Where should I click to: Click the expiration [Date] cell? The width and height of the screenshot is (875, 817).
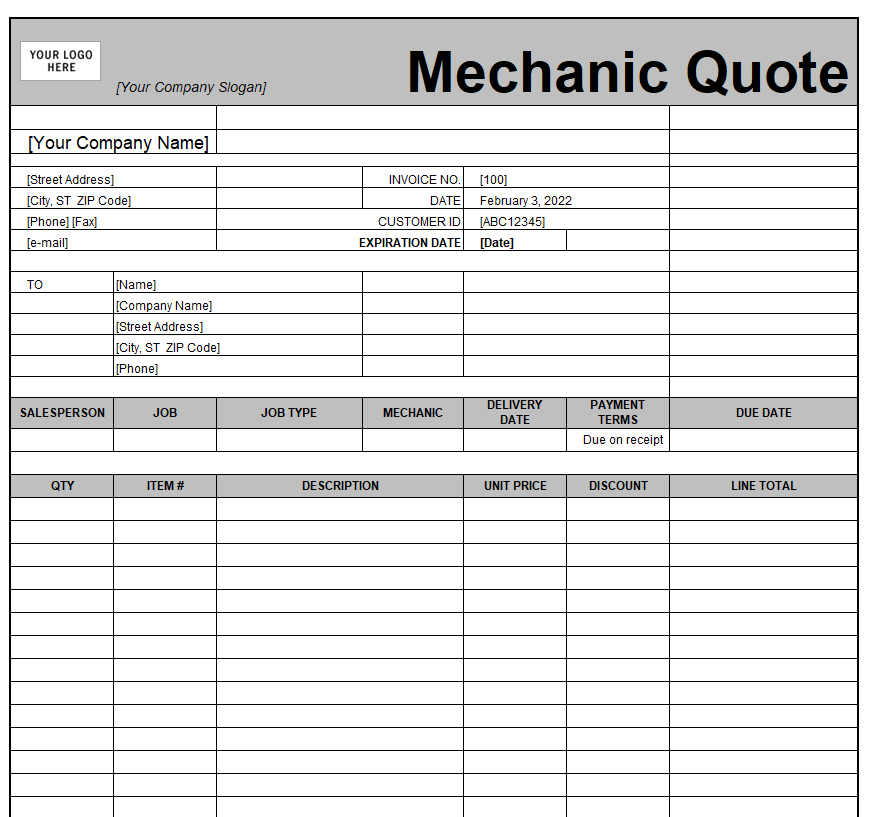(x=515, y=241)
